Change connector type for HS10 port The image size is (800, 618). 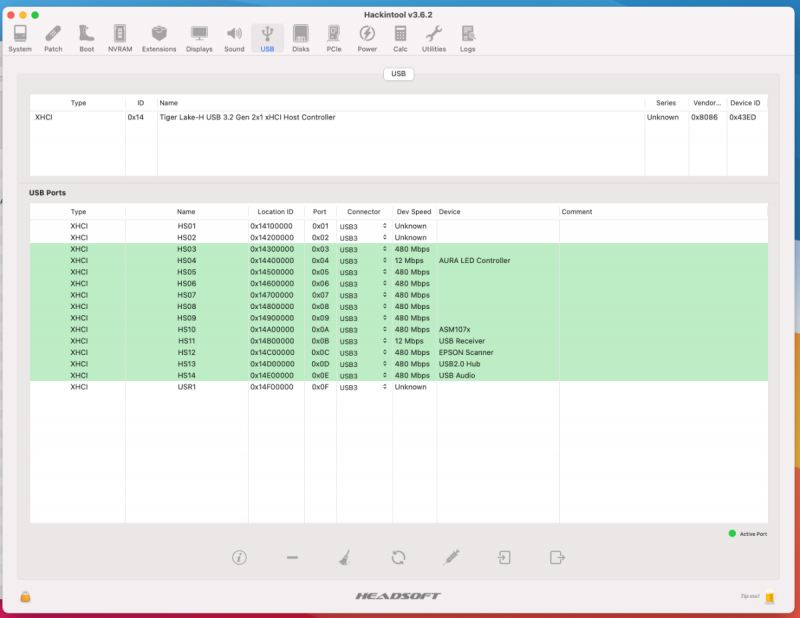[364, 329]
